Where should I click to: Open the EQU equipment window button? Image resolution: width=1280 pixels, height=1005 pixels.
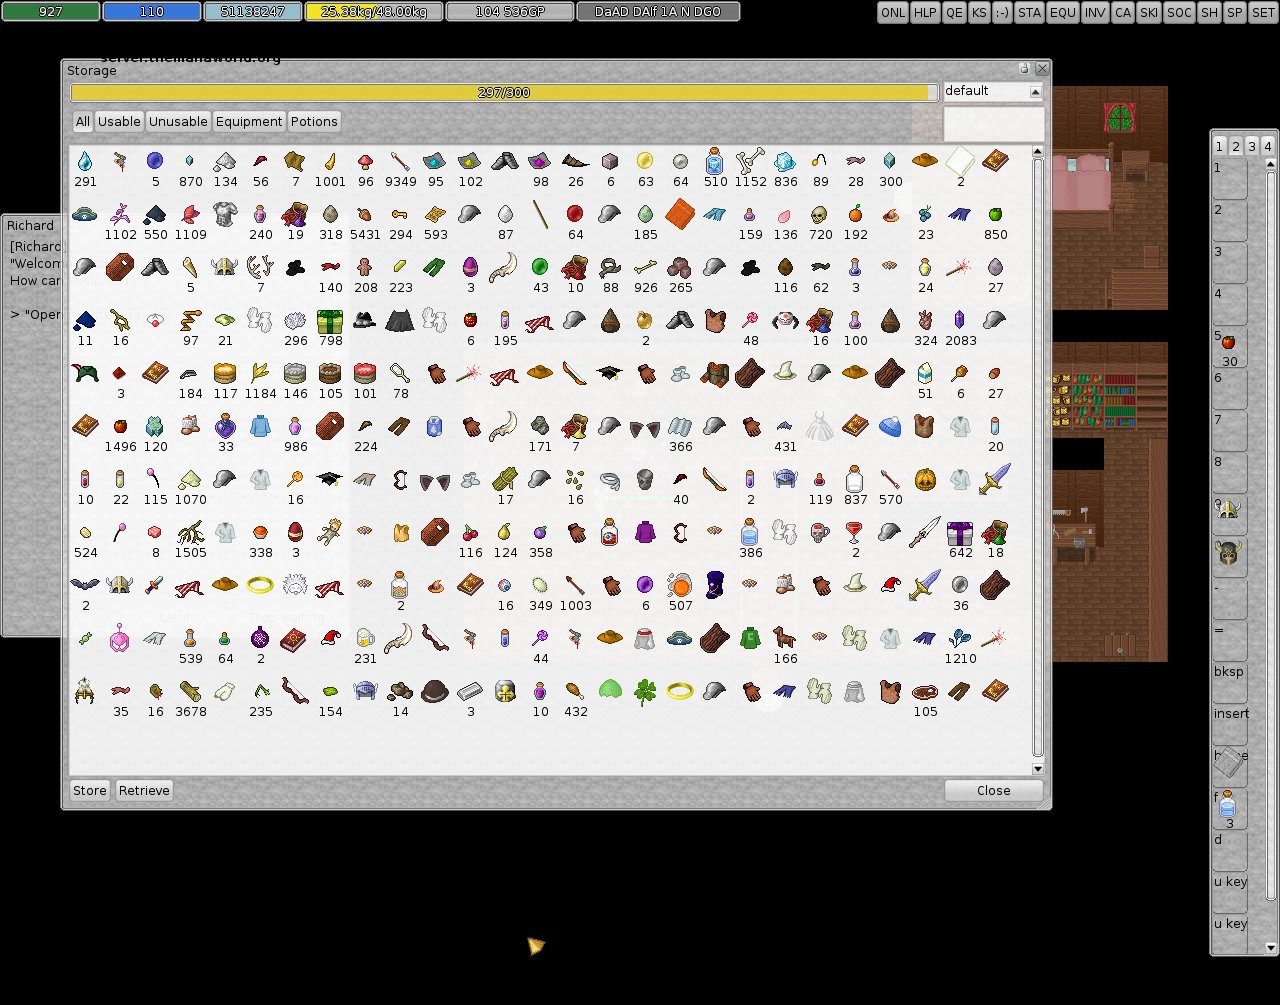1063,12
